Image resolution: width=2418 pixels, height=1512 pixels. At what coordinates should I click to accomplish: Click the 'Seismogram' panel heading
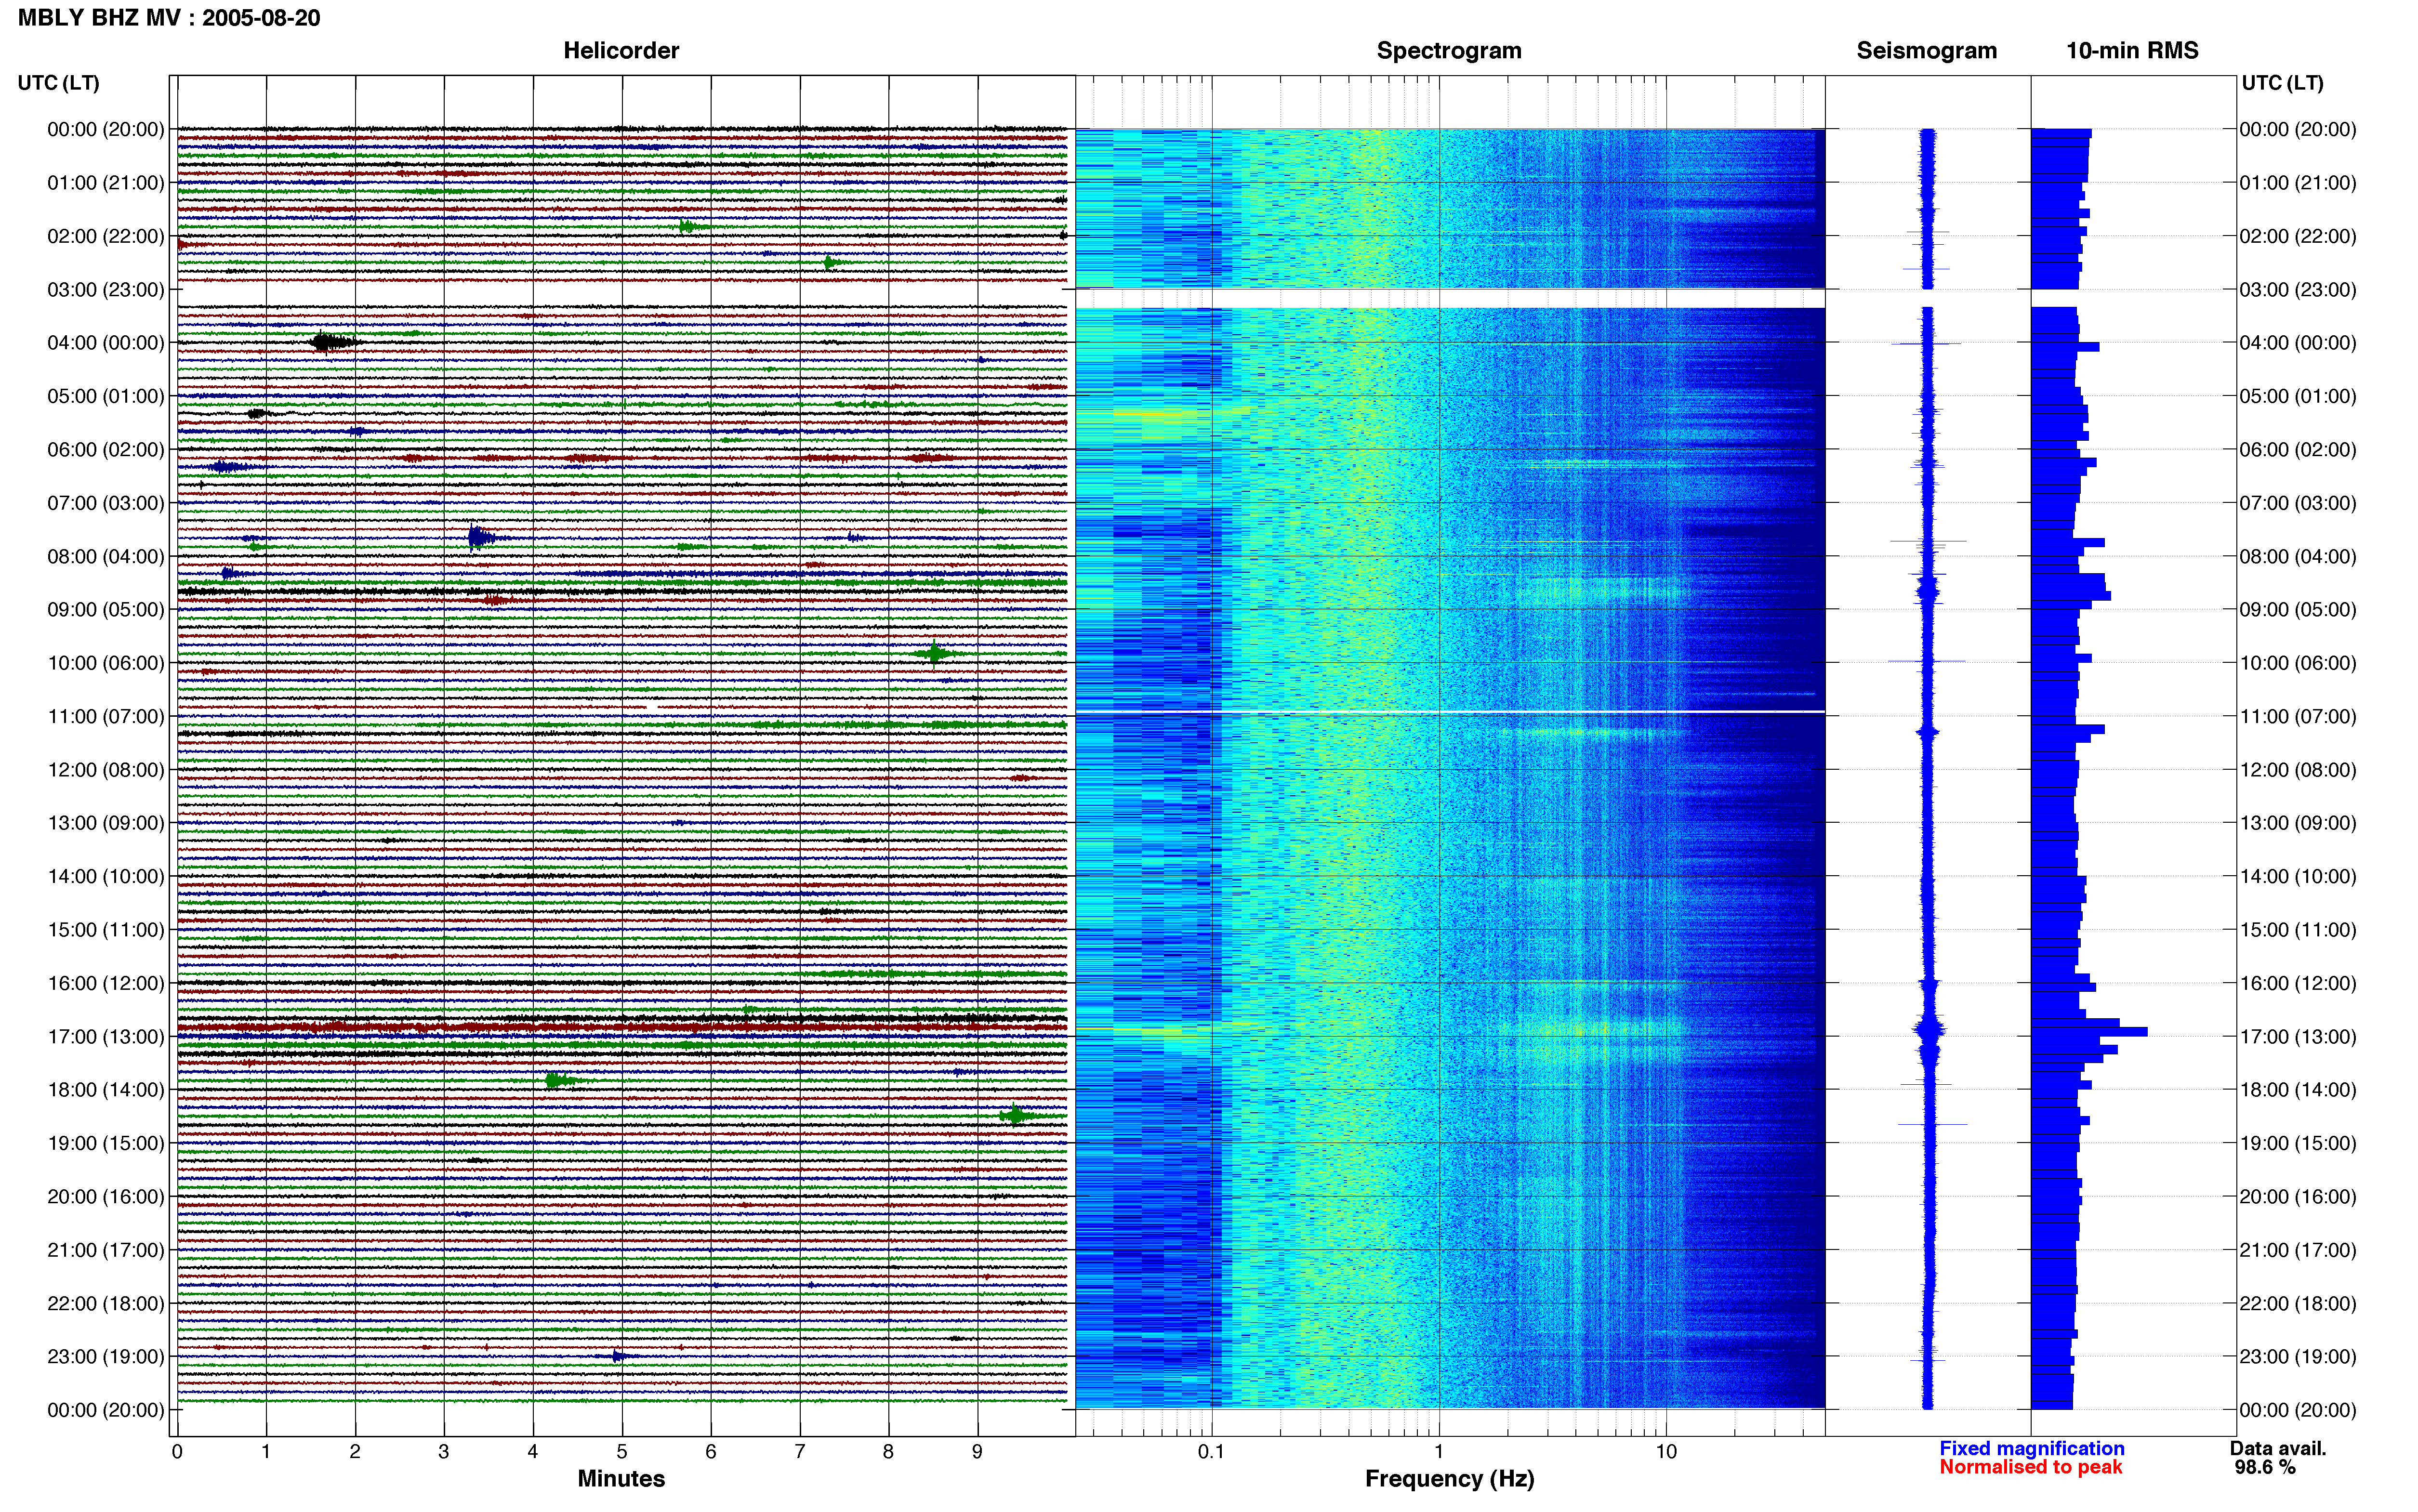pyautogui.click(x=1926, y=50)
